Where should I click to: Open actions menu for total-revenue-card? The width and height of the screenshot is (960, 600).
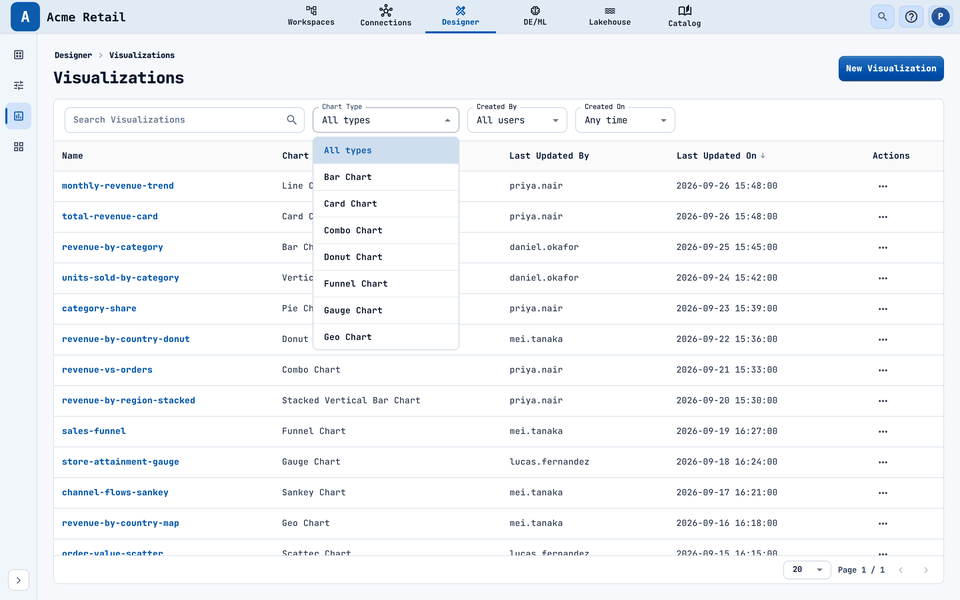coord(882,217)
